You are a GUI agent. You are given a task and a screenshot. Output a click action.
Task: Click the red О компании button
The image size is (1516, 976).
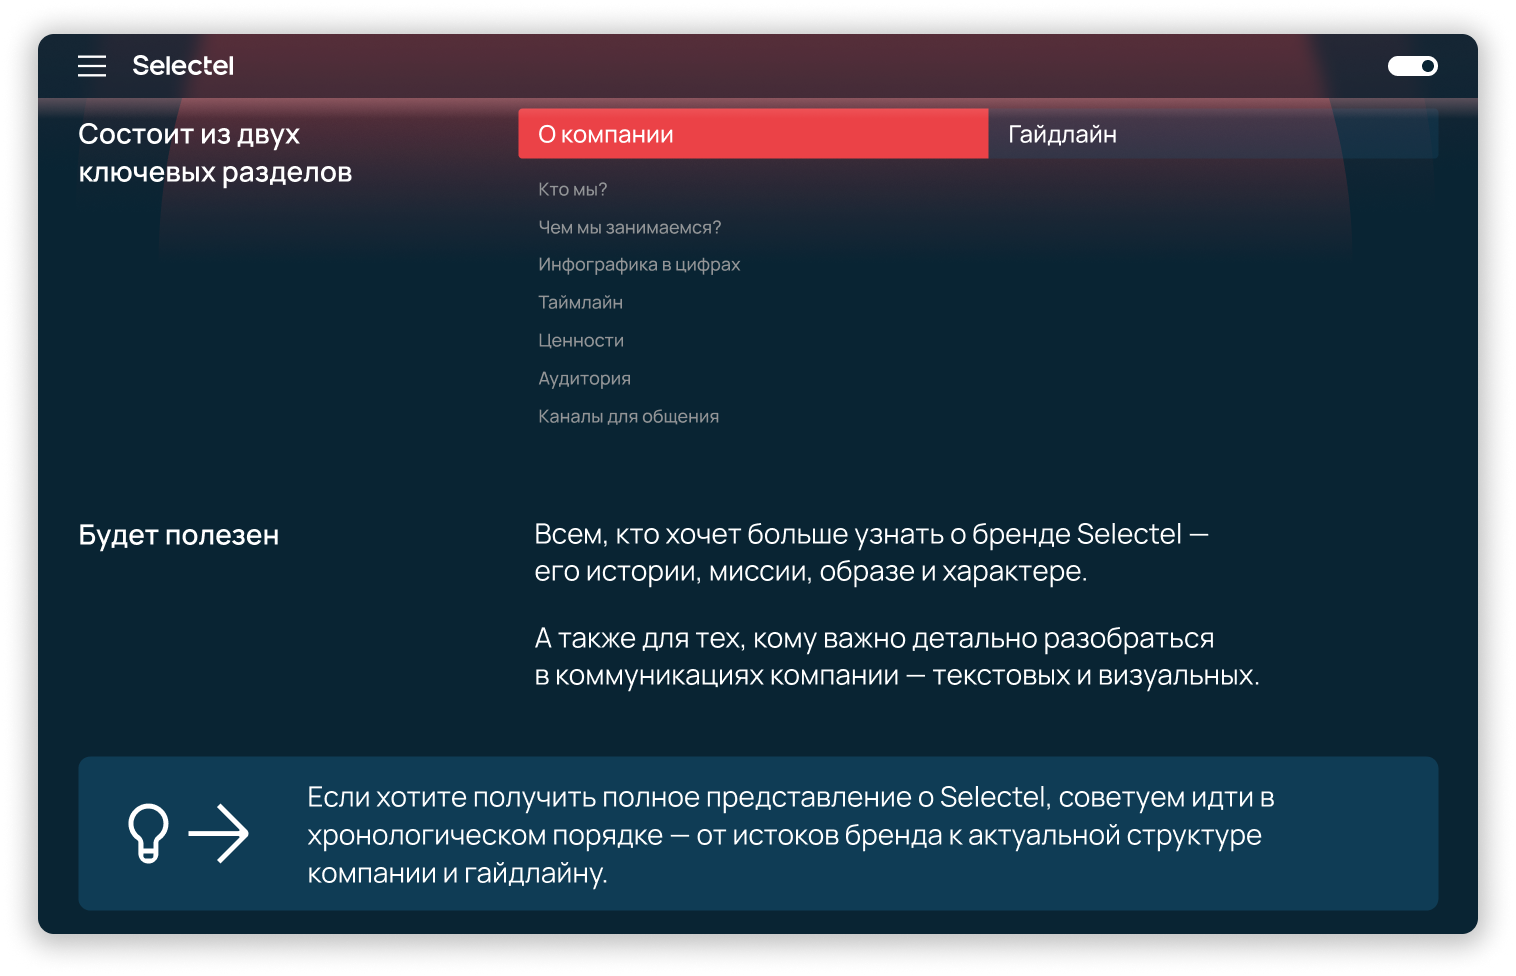point(752,133)
